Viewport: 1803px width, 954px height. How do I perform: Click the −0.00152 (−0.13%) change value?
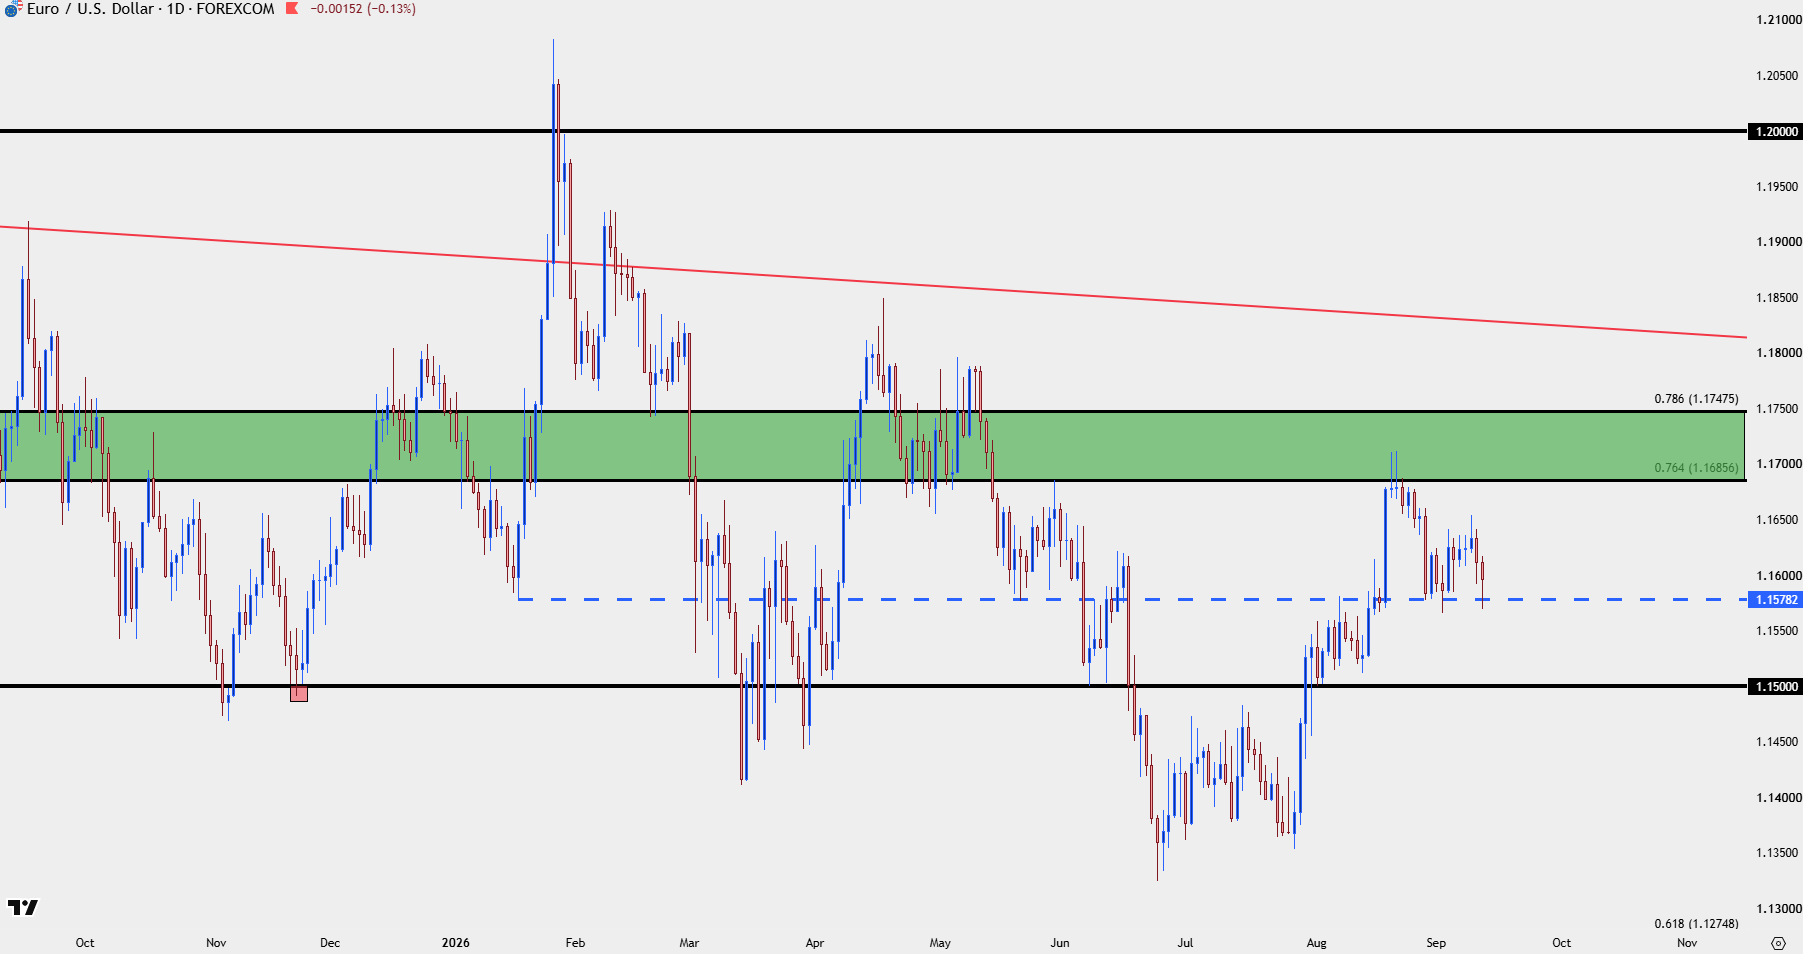[x=363, y=9]
